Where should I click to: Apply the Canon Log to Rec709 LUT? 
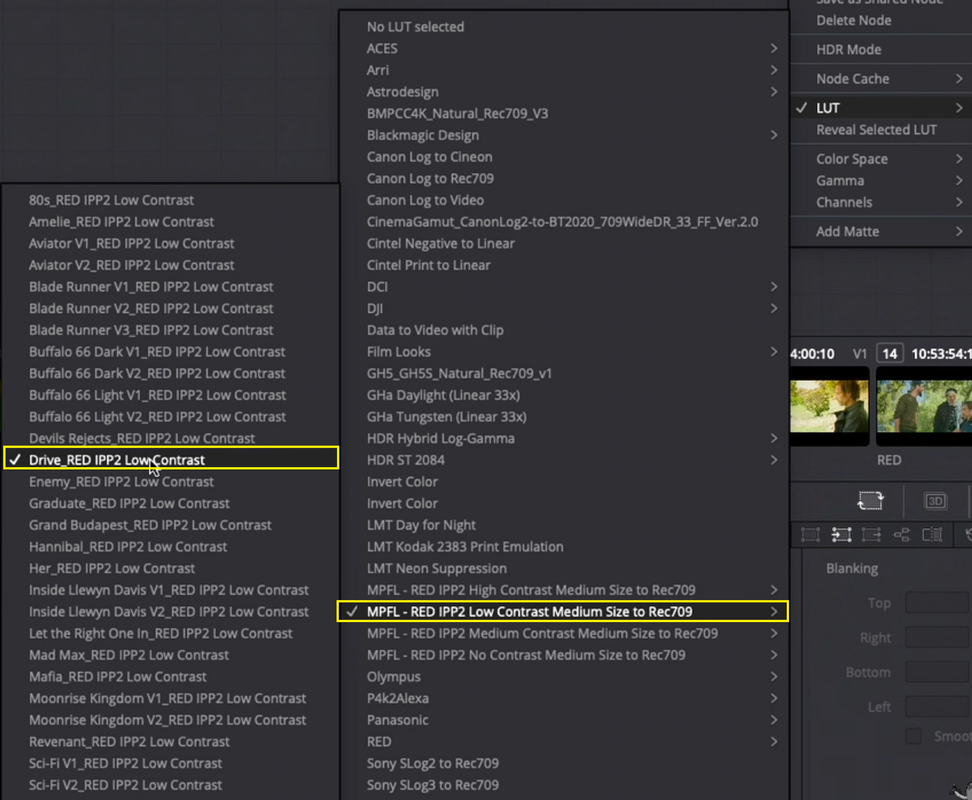[x=563, y=178]
